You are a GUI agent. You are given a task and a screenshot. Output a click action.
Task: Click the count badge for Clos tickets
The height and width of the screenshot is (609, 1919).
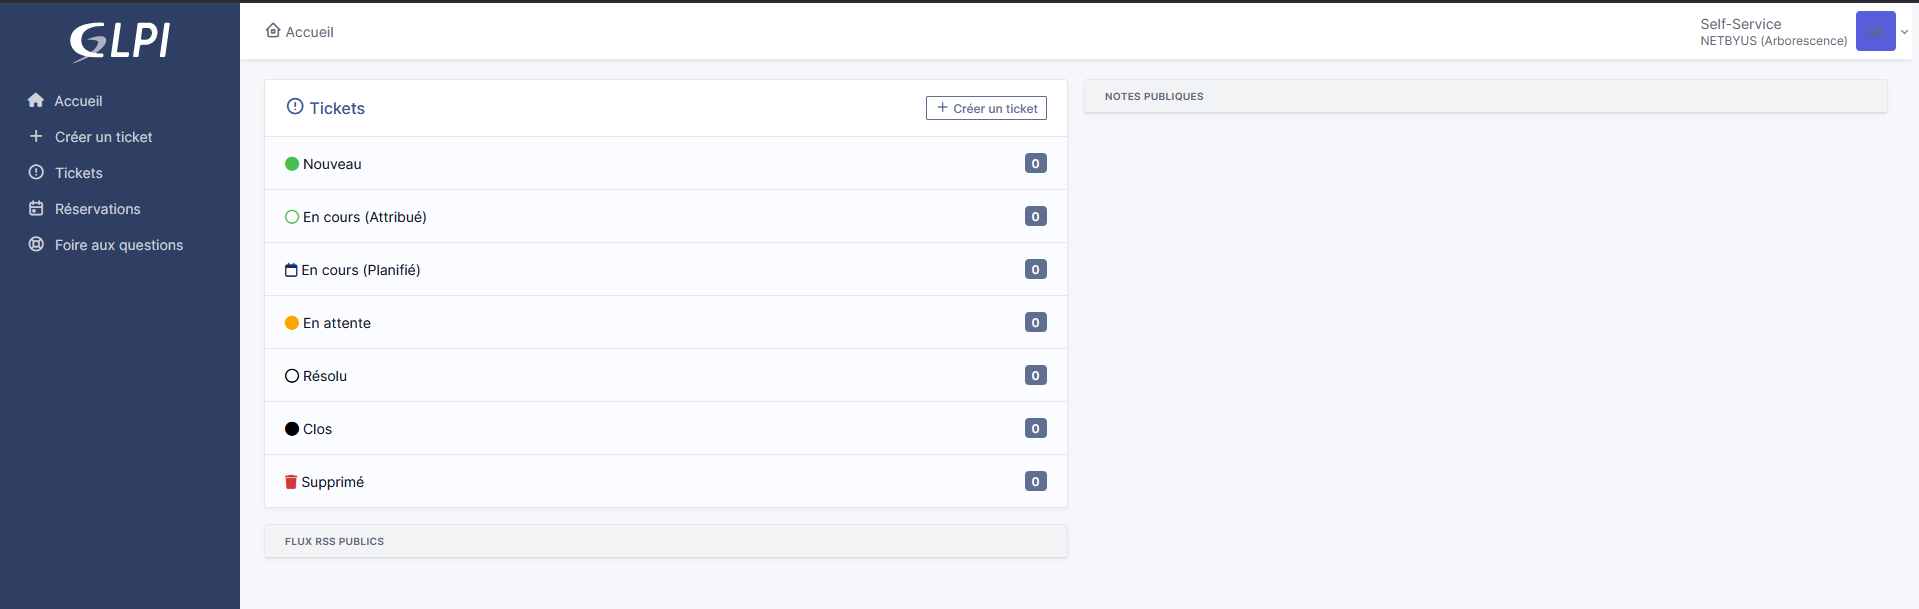pos(1035,428)
